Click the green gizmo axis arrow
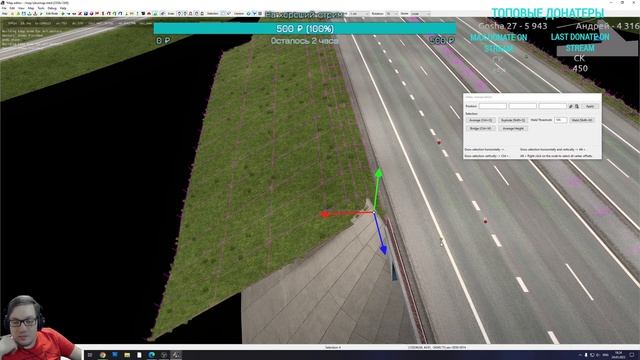The height and width of the screenshot is (360, 640). (x=378, y=173)
